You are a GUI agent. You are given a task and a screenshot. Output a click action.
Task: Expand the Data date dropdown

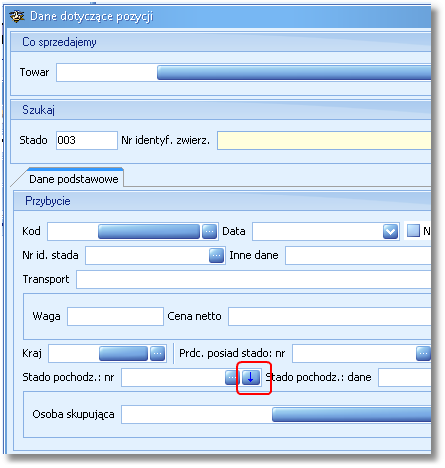tap(390, 231)
